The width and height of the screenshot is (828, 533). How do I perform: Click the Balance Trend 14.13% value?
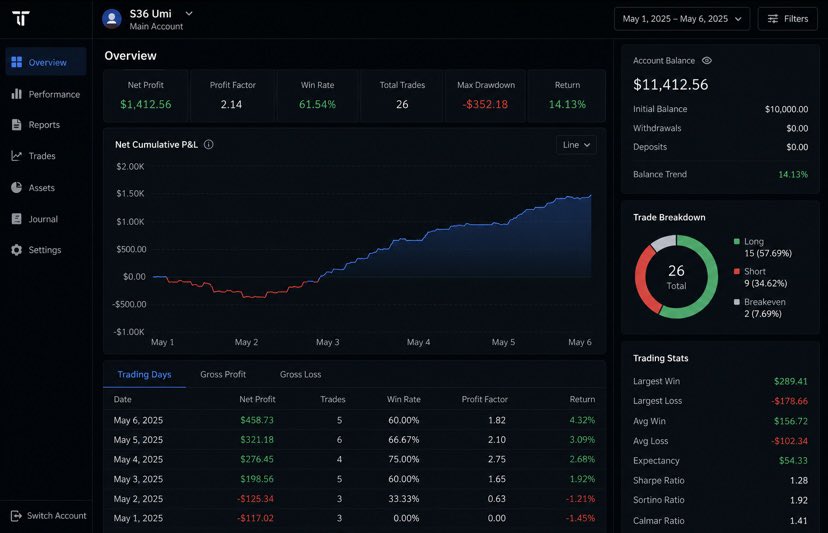pos(793,174)
